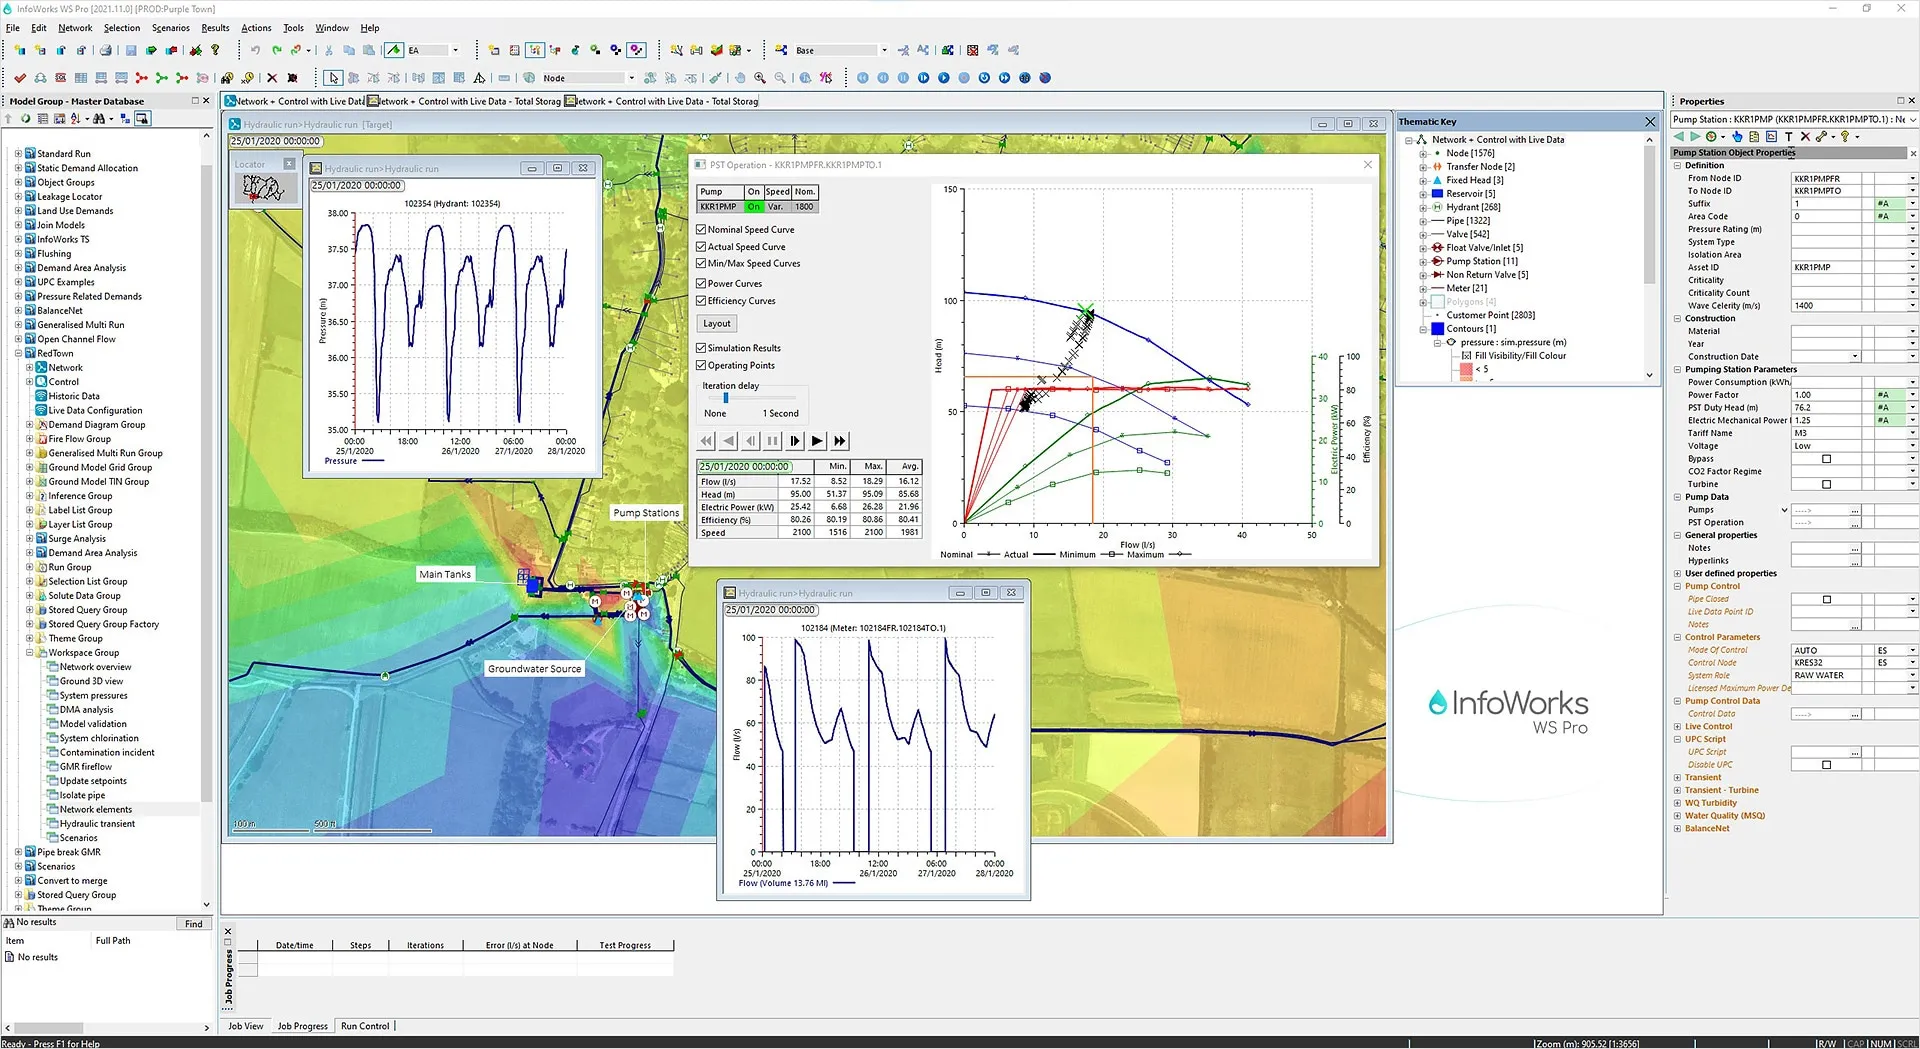Image resolution: width=1920 pixels, height=1049 pixels.
Task: Select the pan (hand) tool on the toolbar
Action: (x=741, y=77)
